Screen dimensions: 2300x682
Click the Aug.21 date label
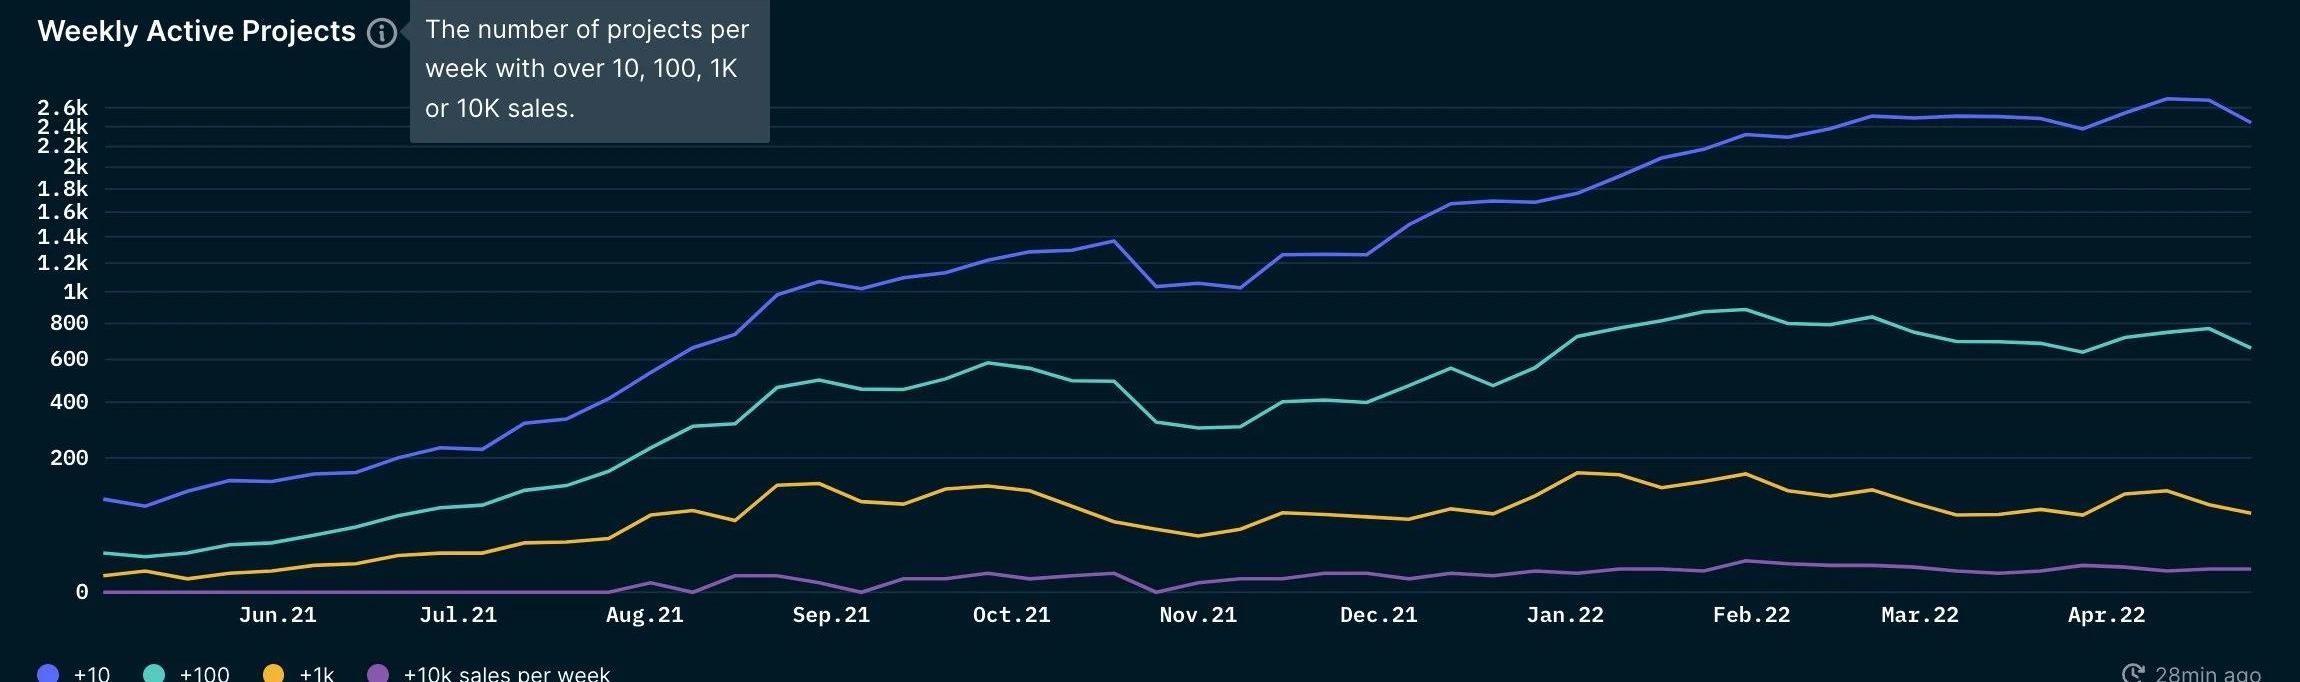(645, 615)
